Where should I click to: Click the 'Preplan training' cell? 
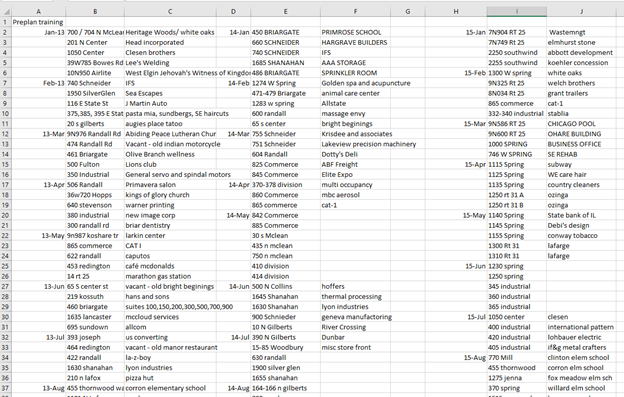click(38, 22)
